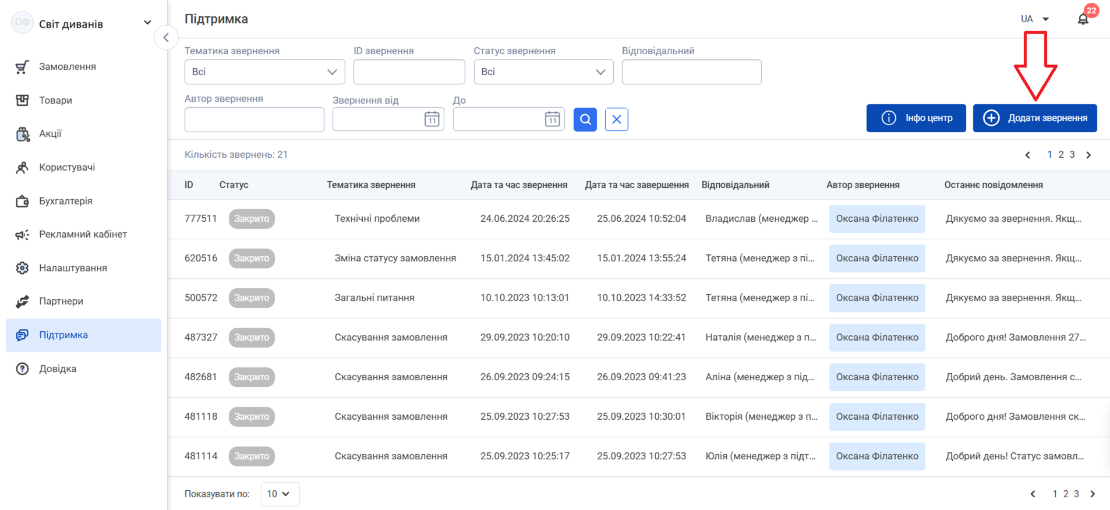Image resolution: width=1110 pixels, height=510 pixels.
Task: Click the Користувачі people icon
Action: click(21, 168)
